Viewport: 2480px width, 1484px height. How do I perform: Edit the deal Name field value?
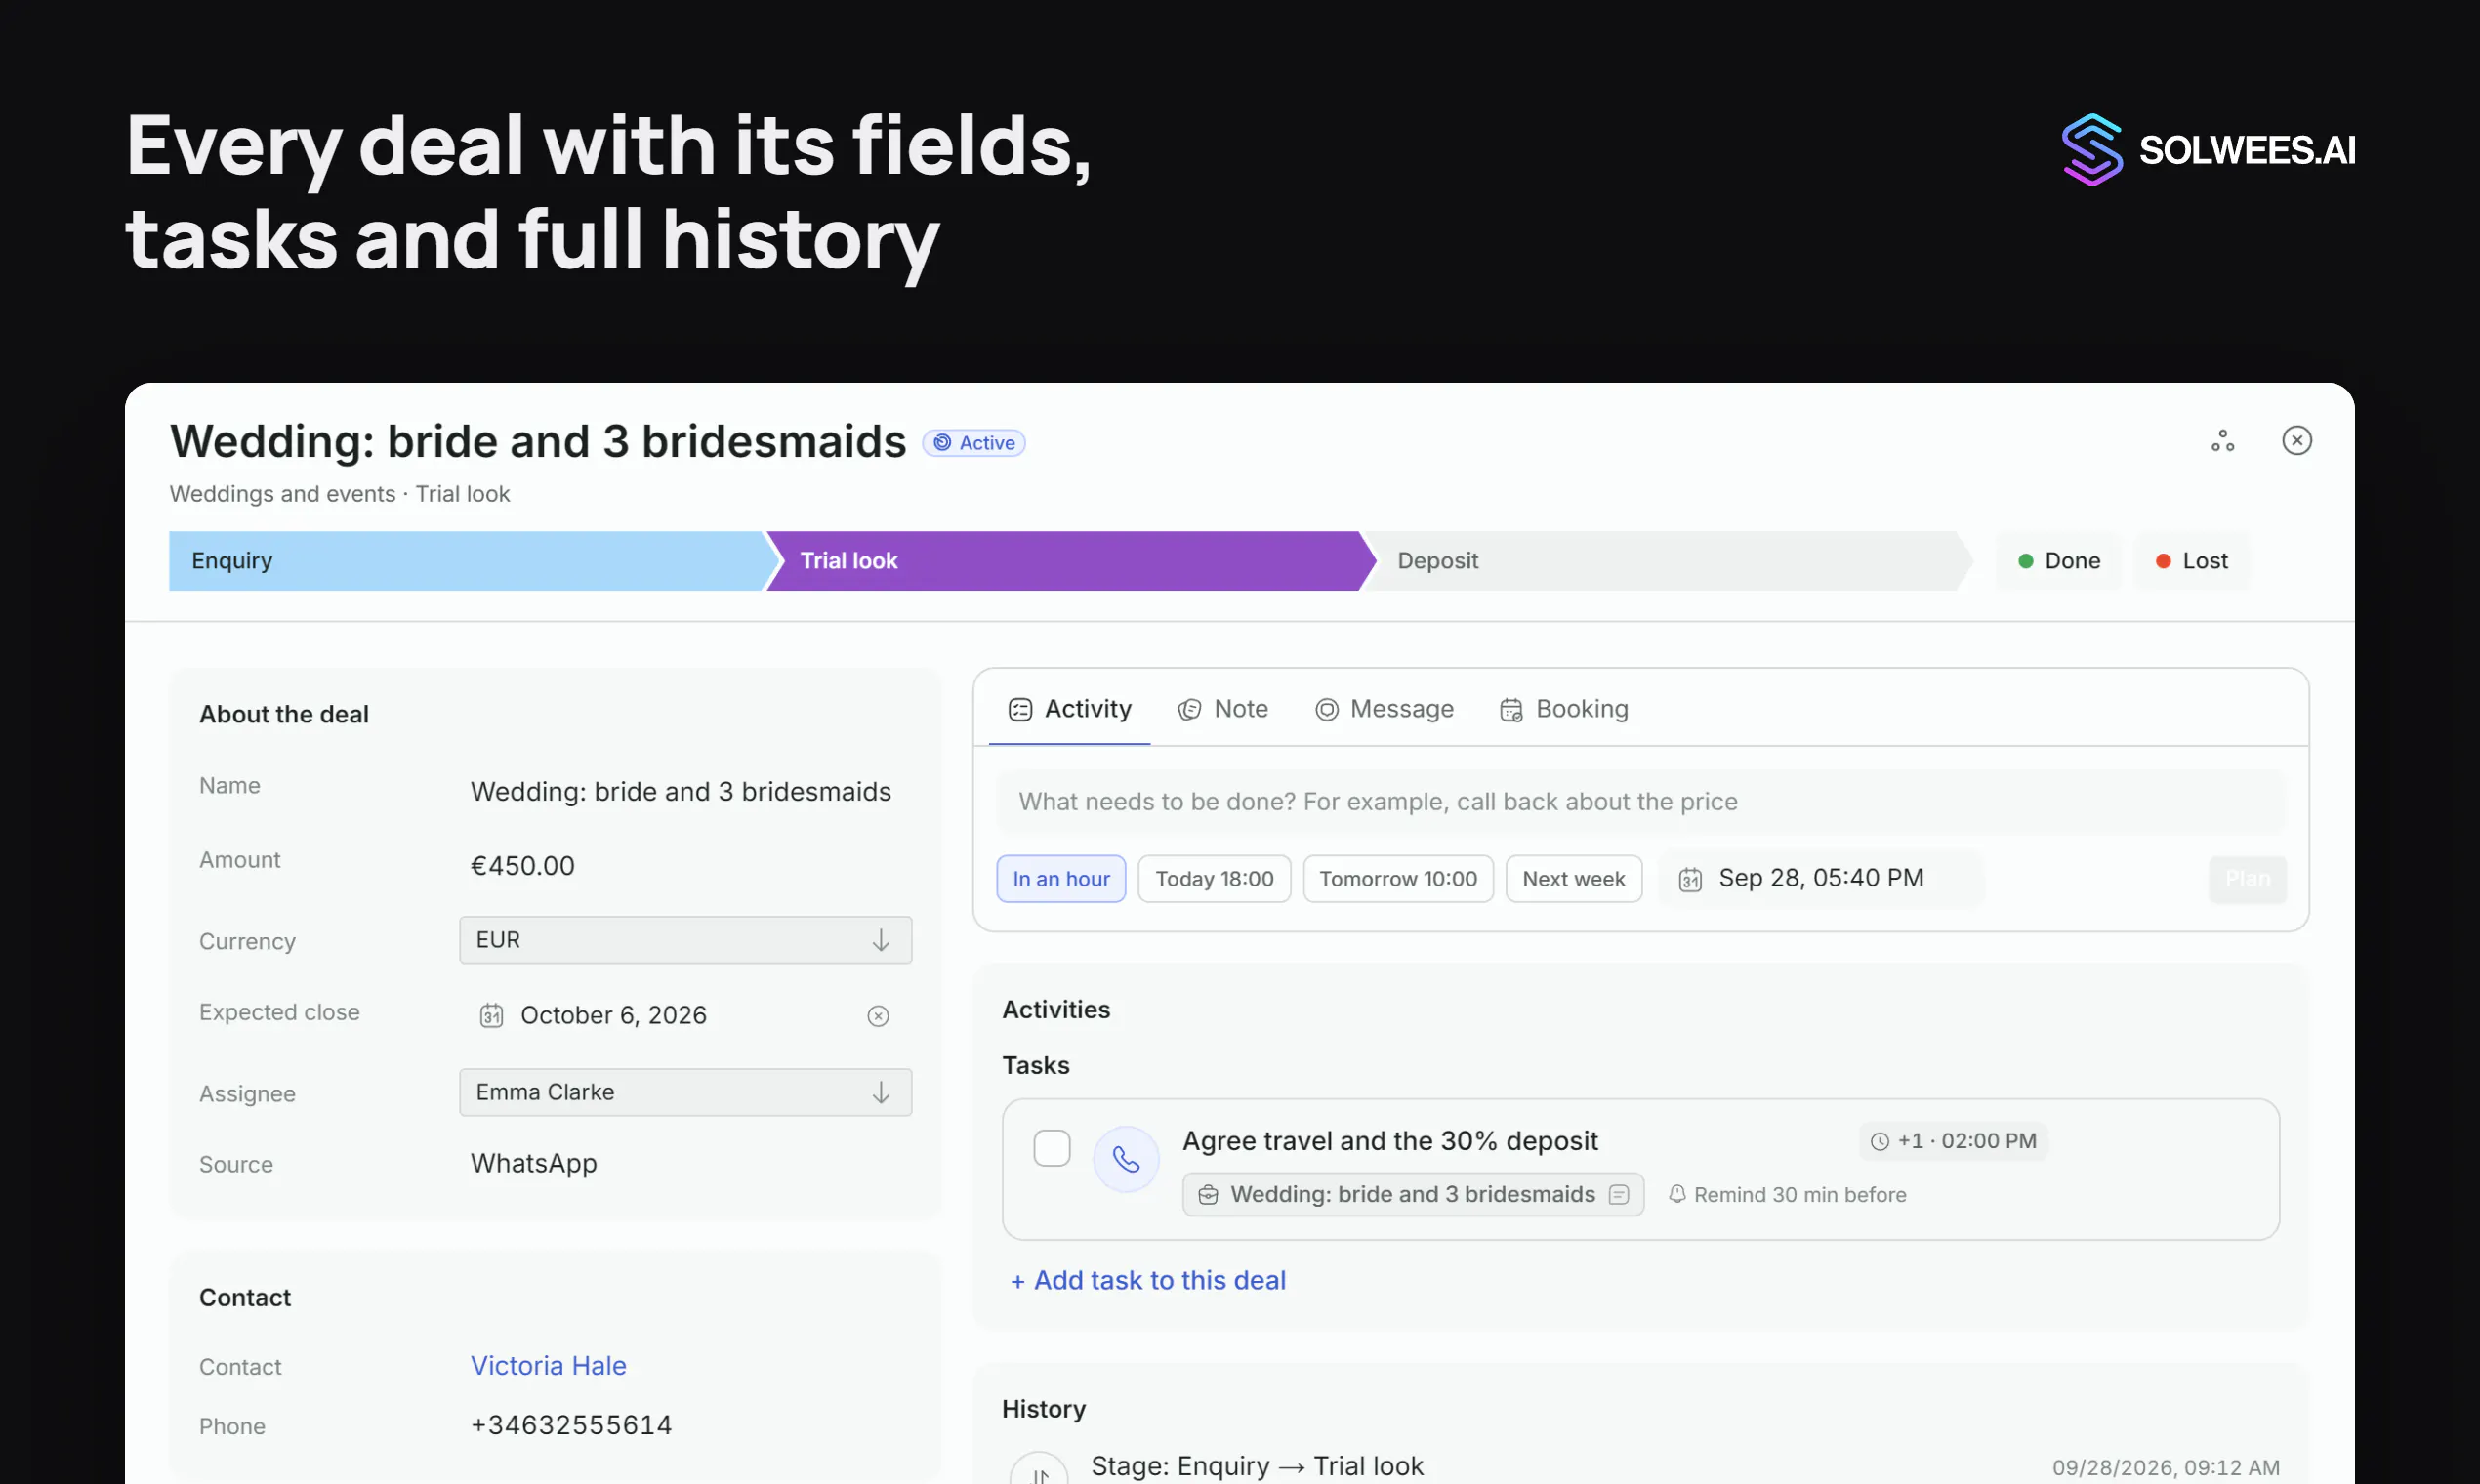tap(681, 792)
